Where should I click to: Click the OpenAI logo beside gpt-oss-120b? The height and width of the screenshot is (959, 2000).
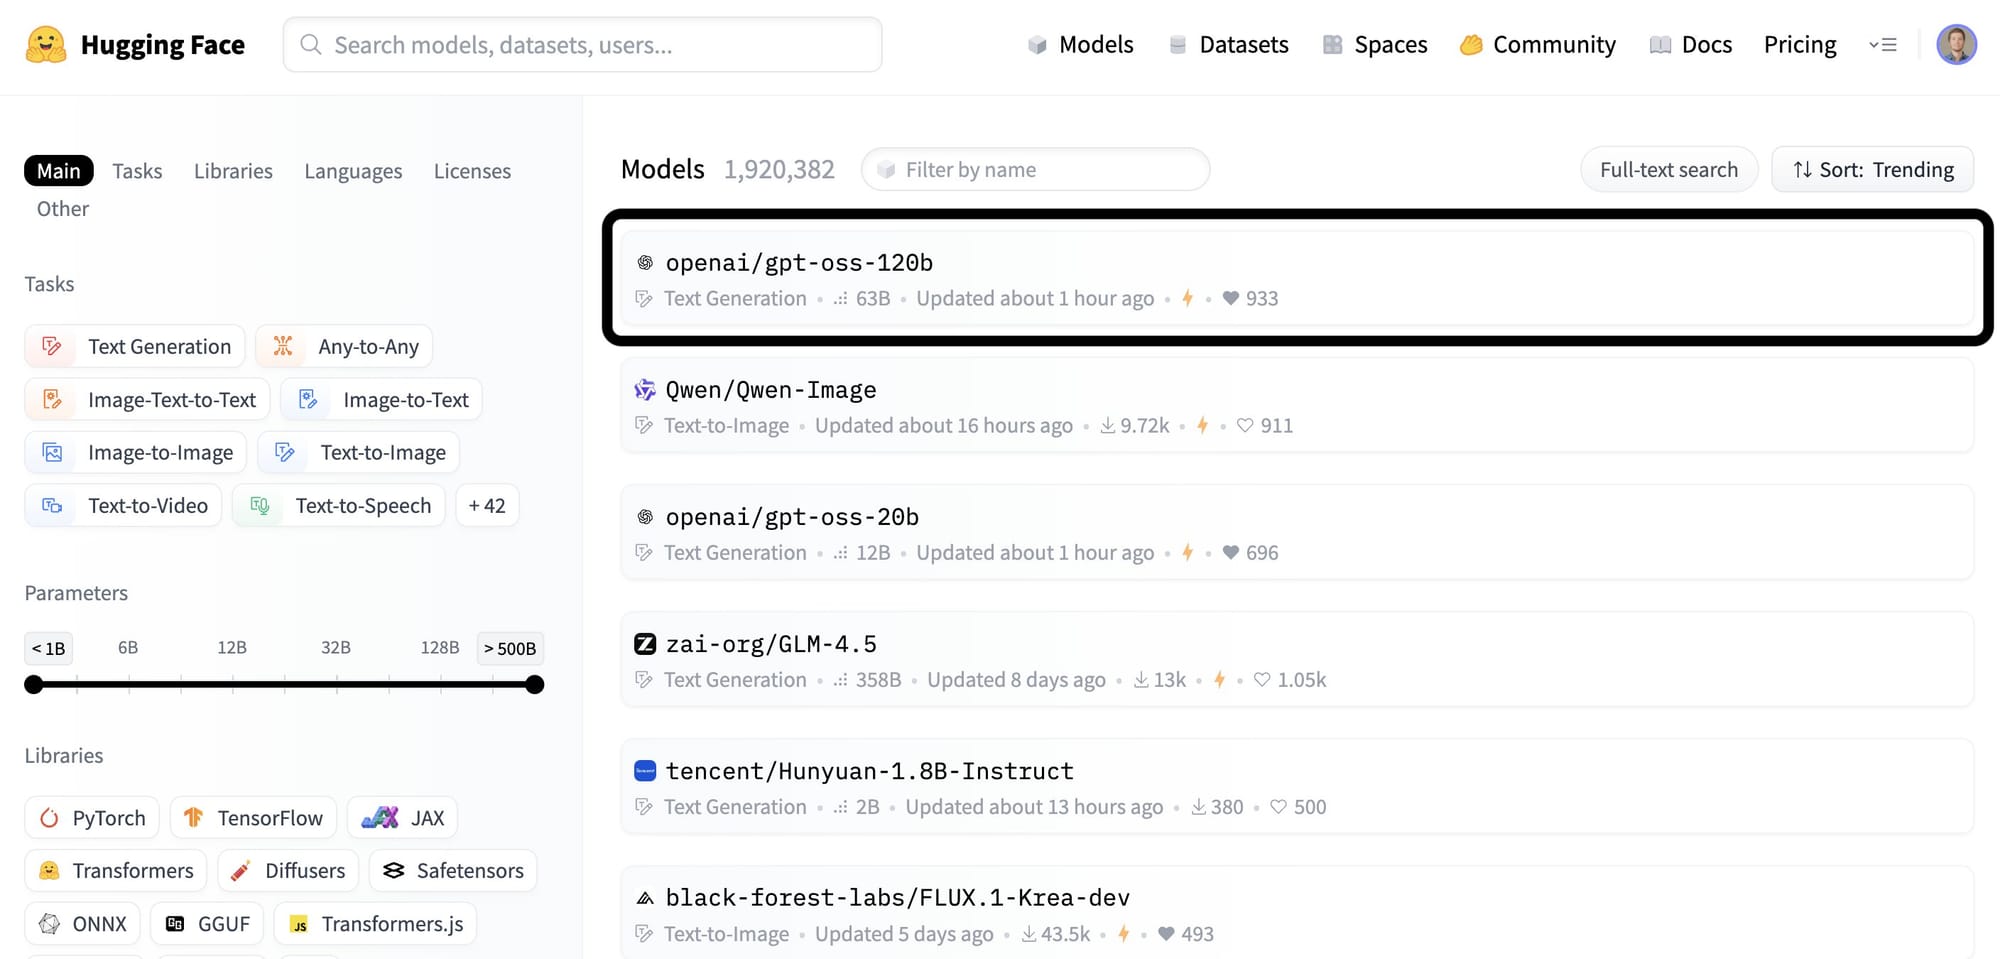645,262
